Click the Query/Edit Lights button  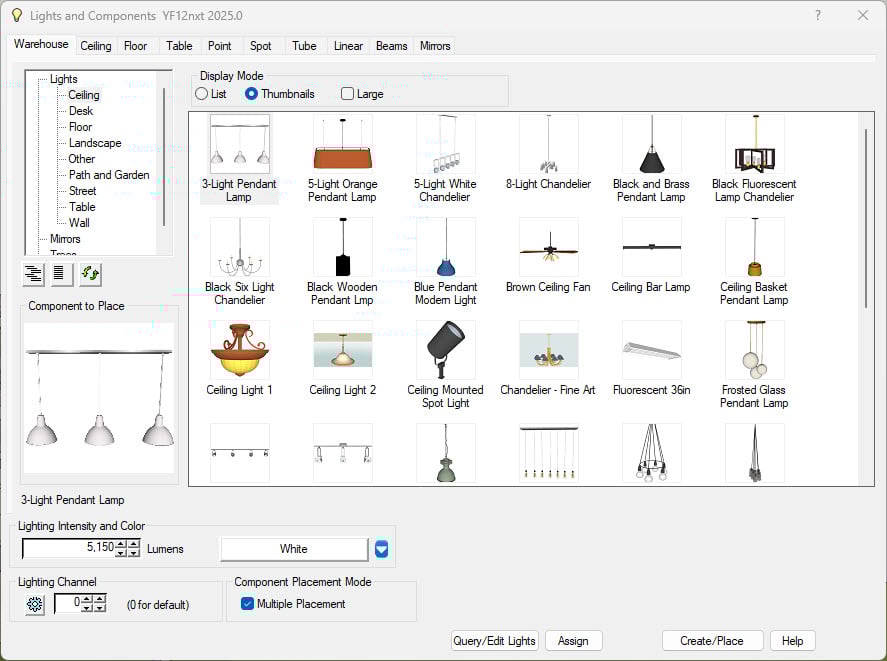pyautogui.click(x=495, y=641)
